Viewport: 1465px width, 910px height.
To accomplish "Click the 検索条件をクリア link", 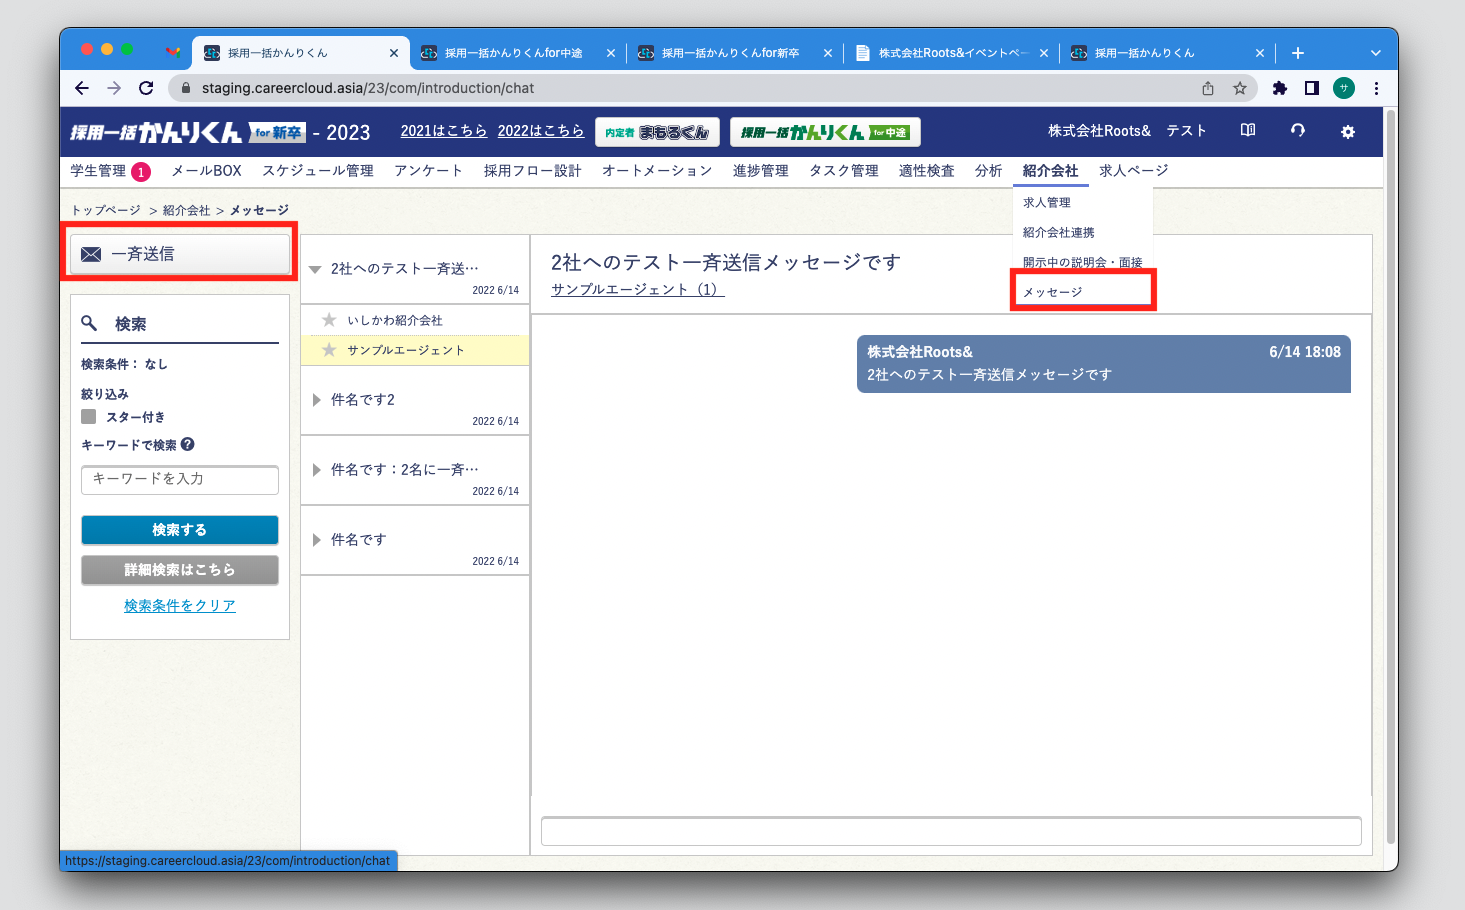I will point(180,606).
